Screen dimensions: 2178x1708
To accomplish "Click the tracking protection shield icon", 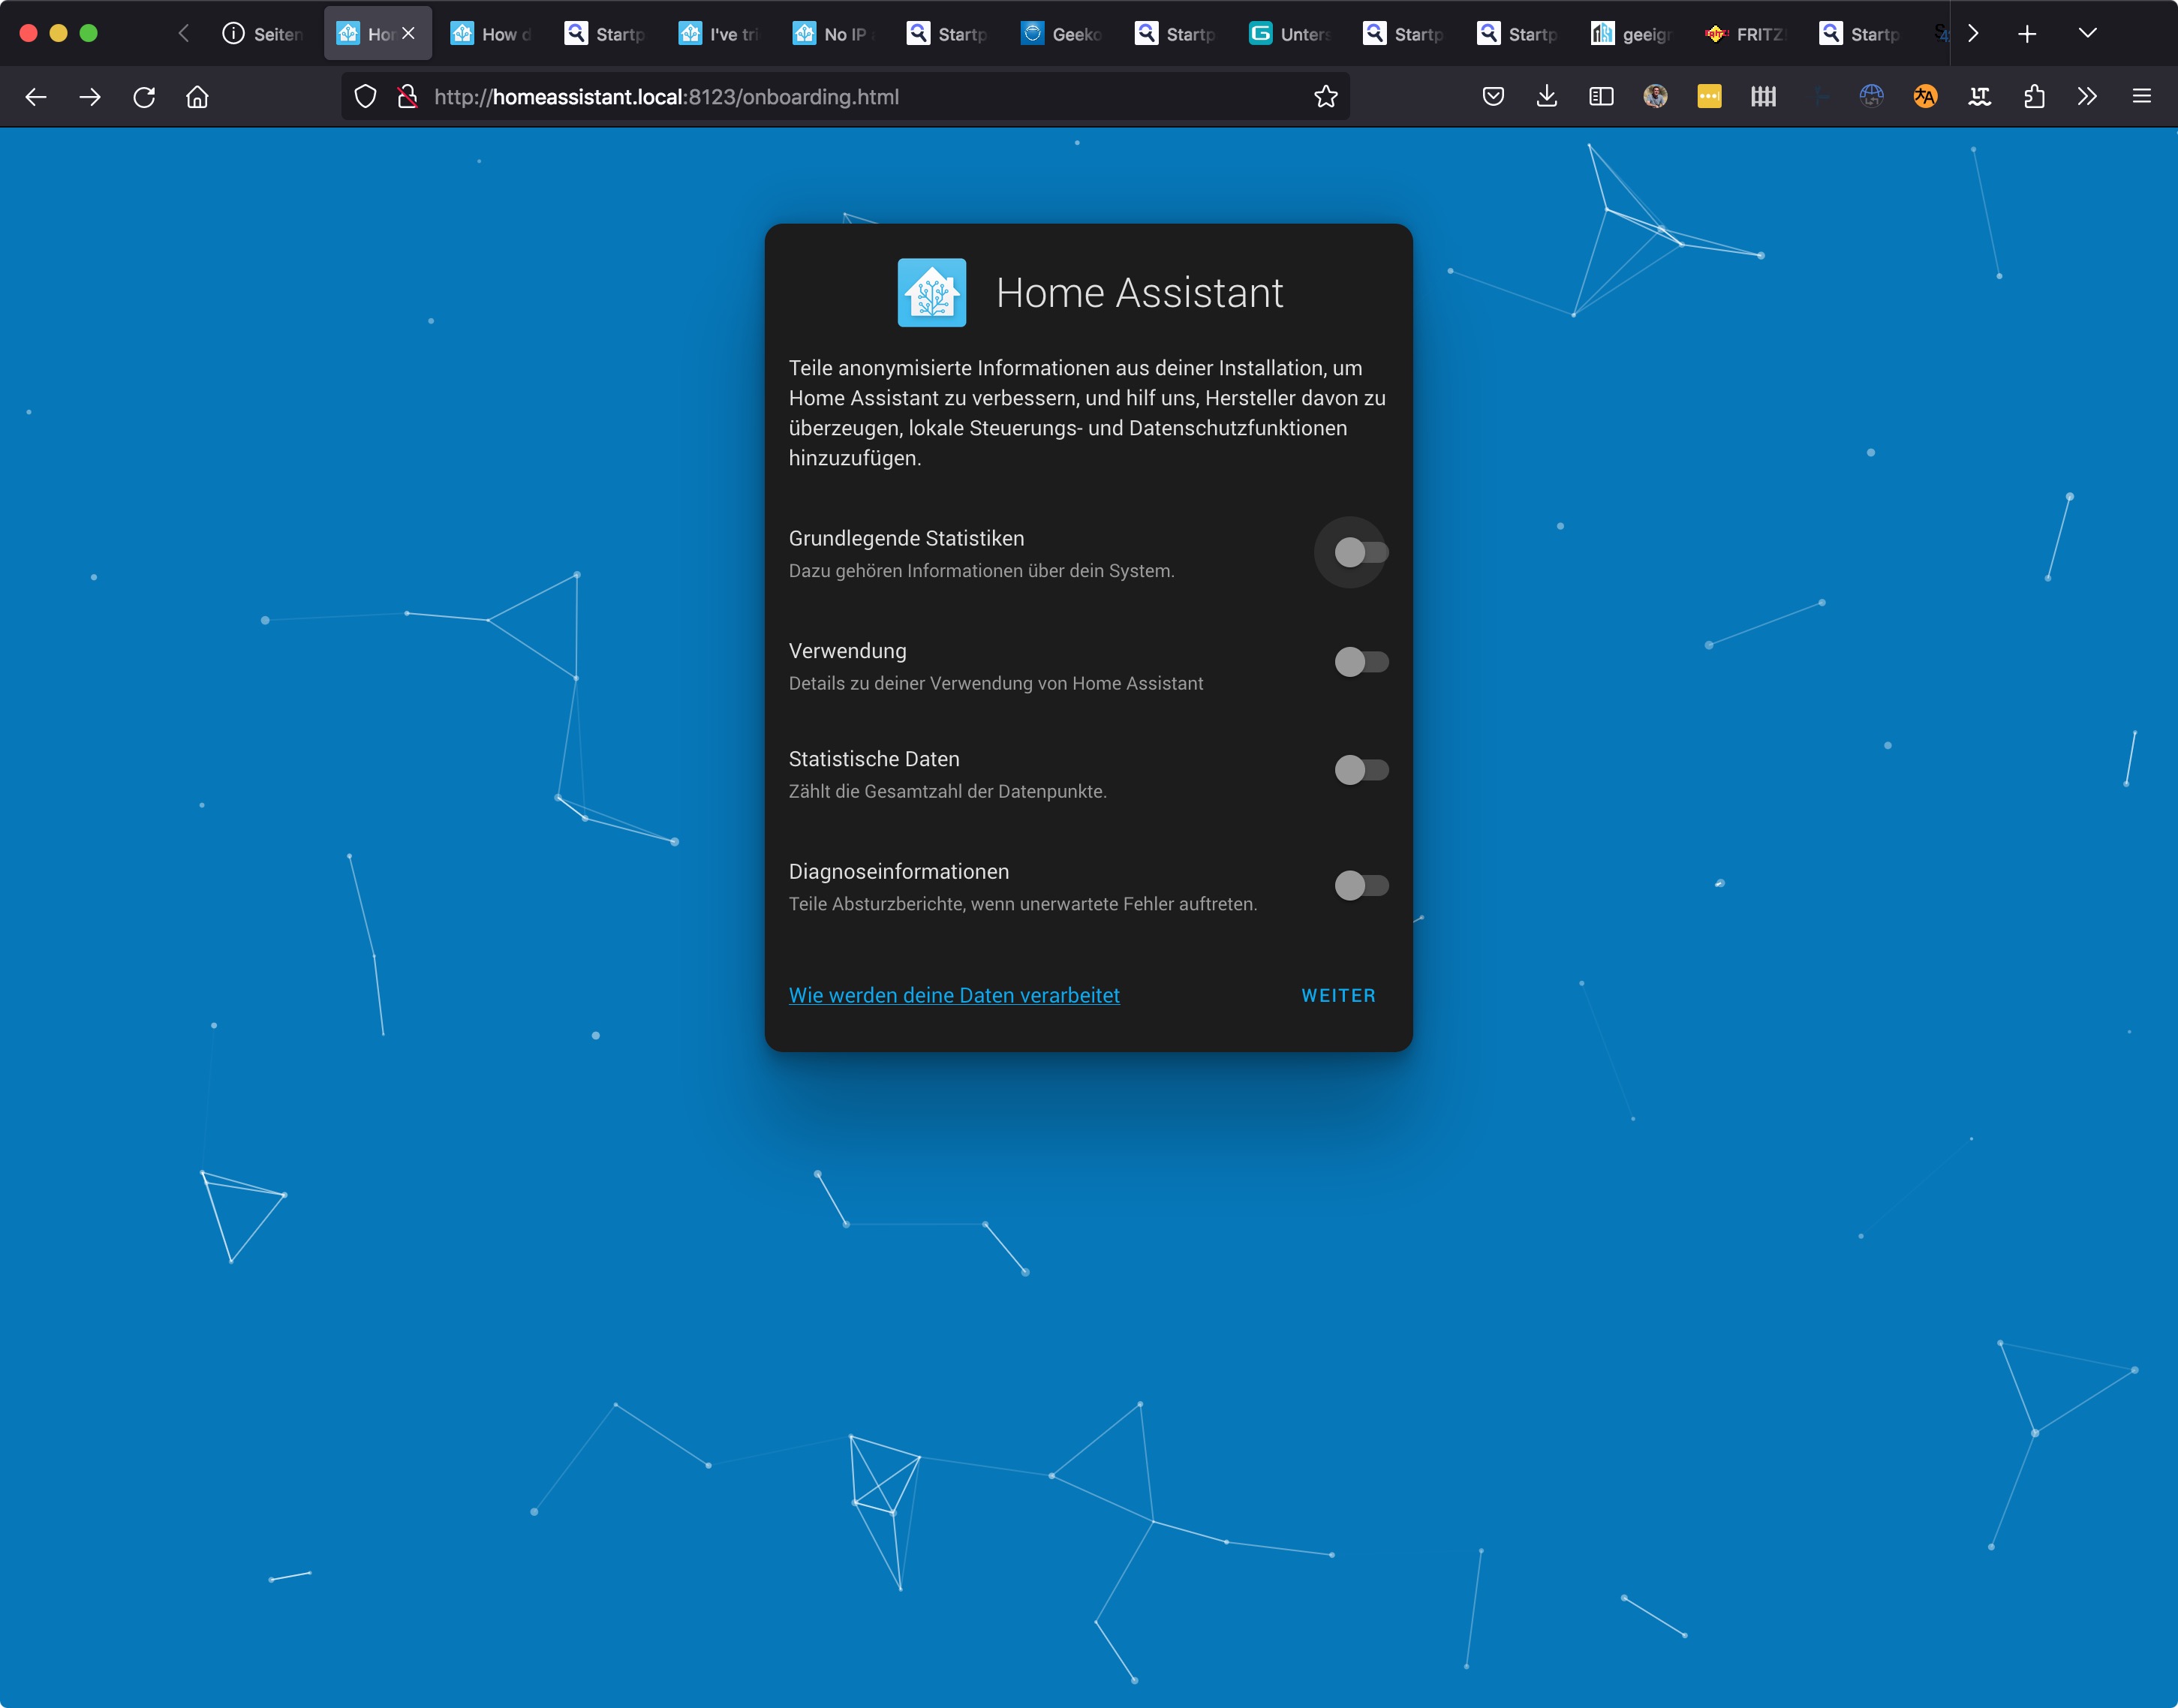I will pos(366,97).
